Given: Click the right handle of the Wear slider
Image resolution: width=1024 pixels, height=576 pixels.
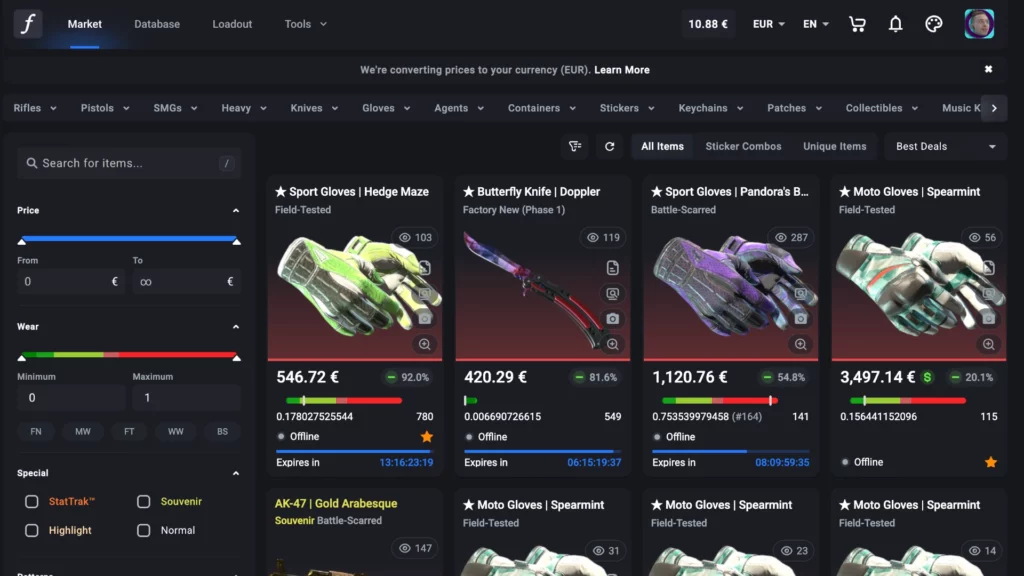Looking at the screenshot, I should point(236,357).
